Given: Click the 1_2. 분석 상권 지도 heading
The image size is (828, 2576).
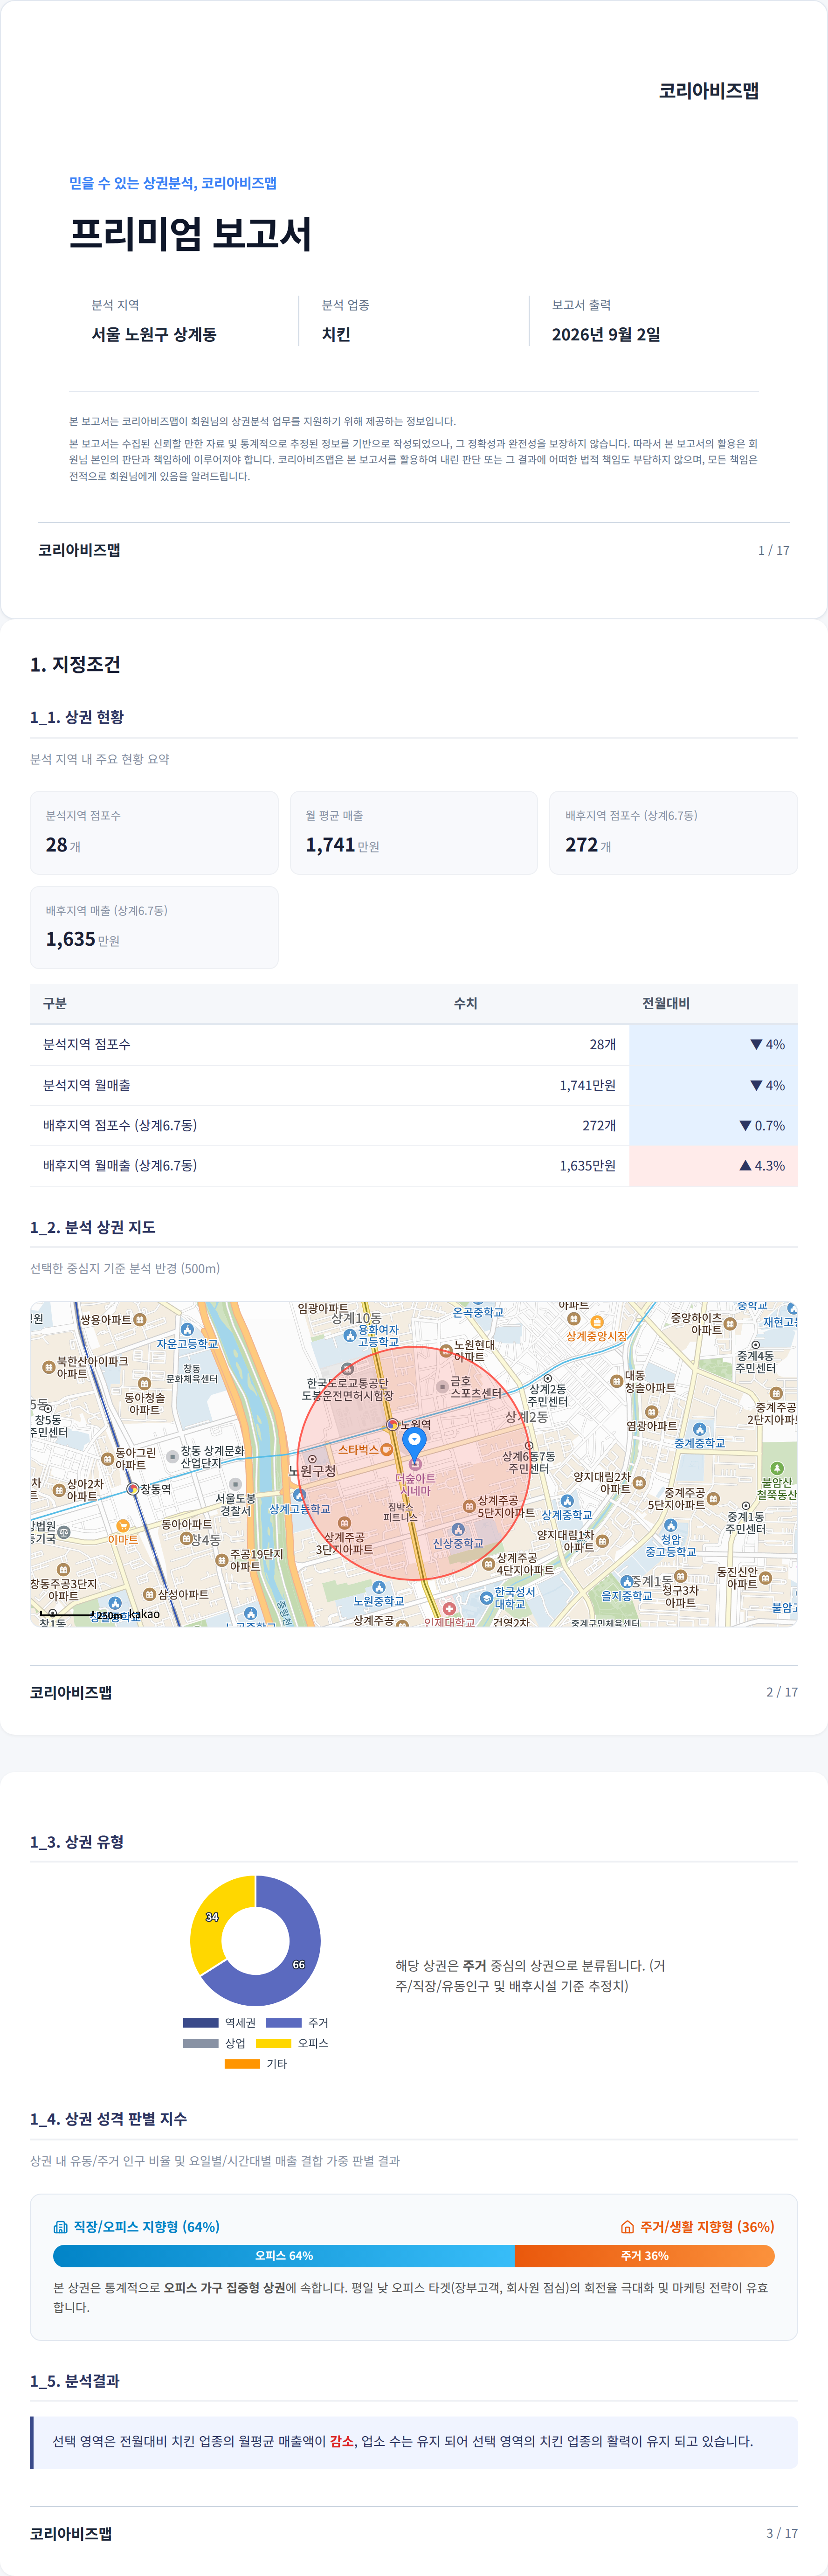Looking at the screenshot, I should click(x=92, y=1227).
